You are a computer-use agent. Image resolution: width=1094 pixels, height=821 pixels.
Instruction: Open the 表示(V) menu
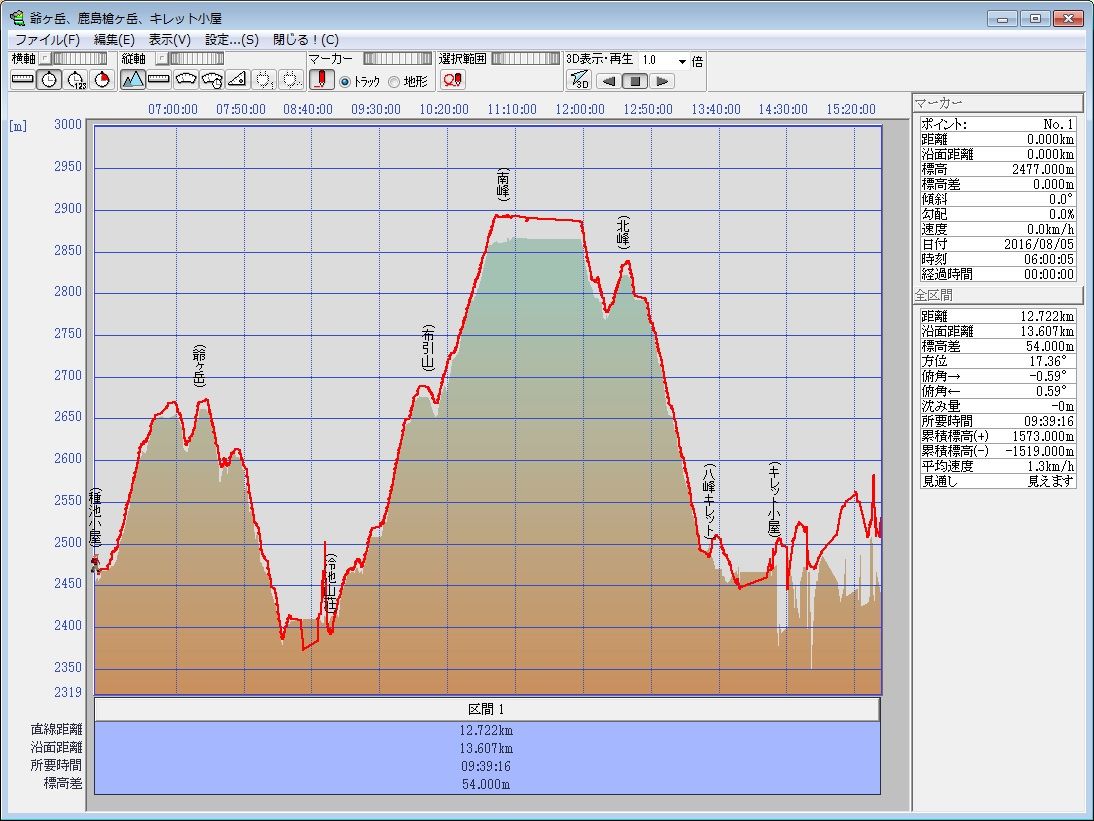coord(169,40)
